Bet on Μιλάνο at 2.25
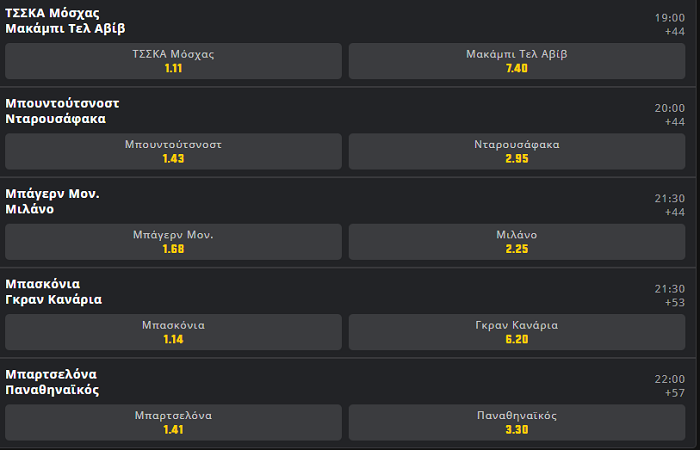This screenshot has height=450, width=700. (517, 242)
